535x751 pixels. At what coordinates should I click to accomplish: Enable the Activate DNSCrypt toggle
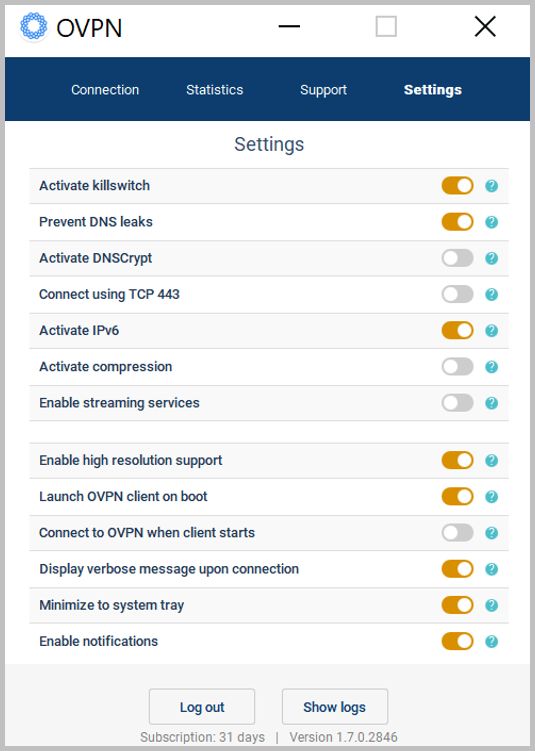point(457,258)
